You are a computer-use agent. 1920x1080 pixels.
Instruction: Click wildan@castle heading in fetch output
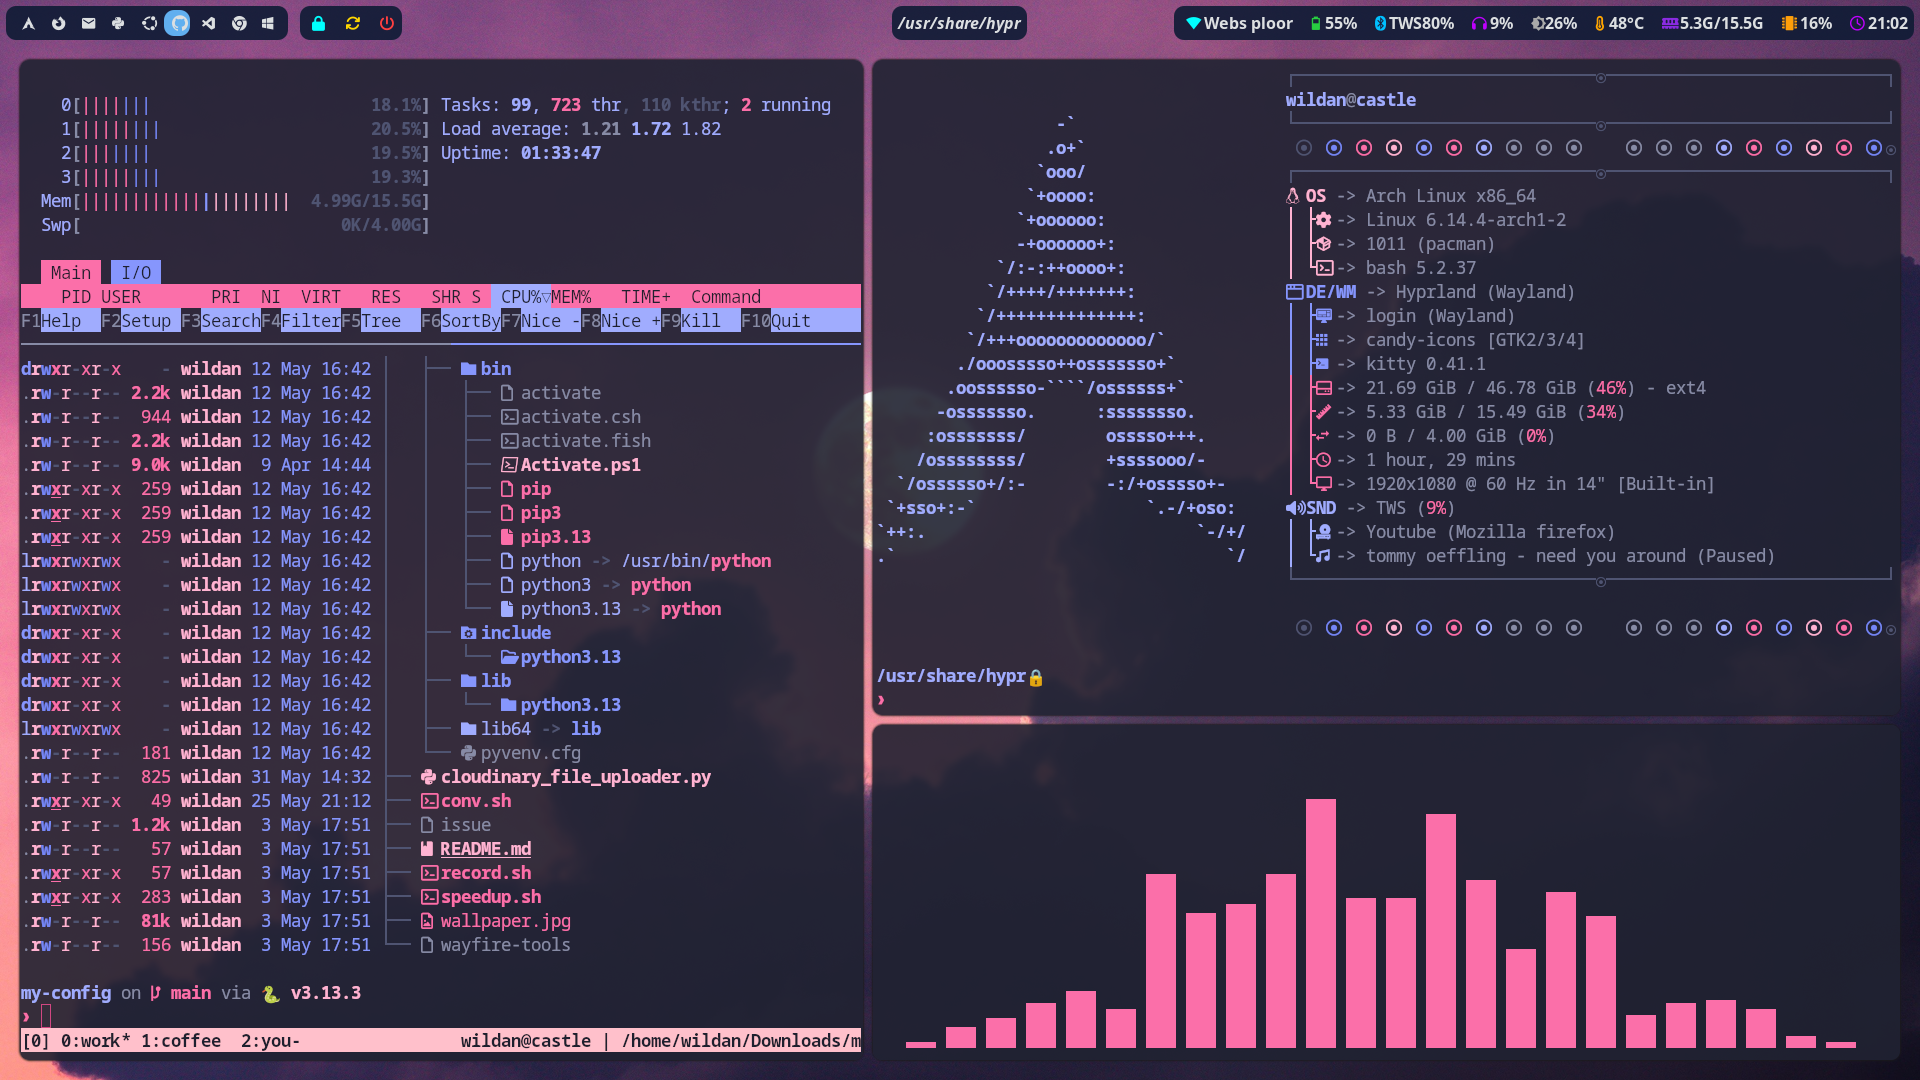[1351, 100]
